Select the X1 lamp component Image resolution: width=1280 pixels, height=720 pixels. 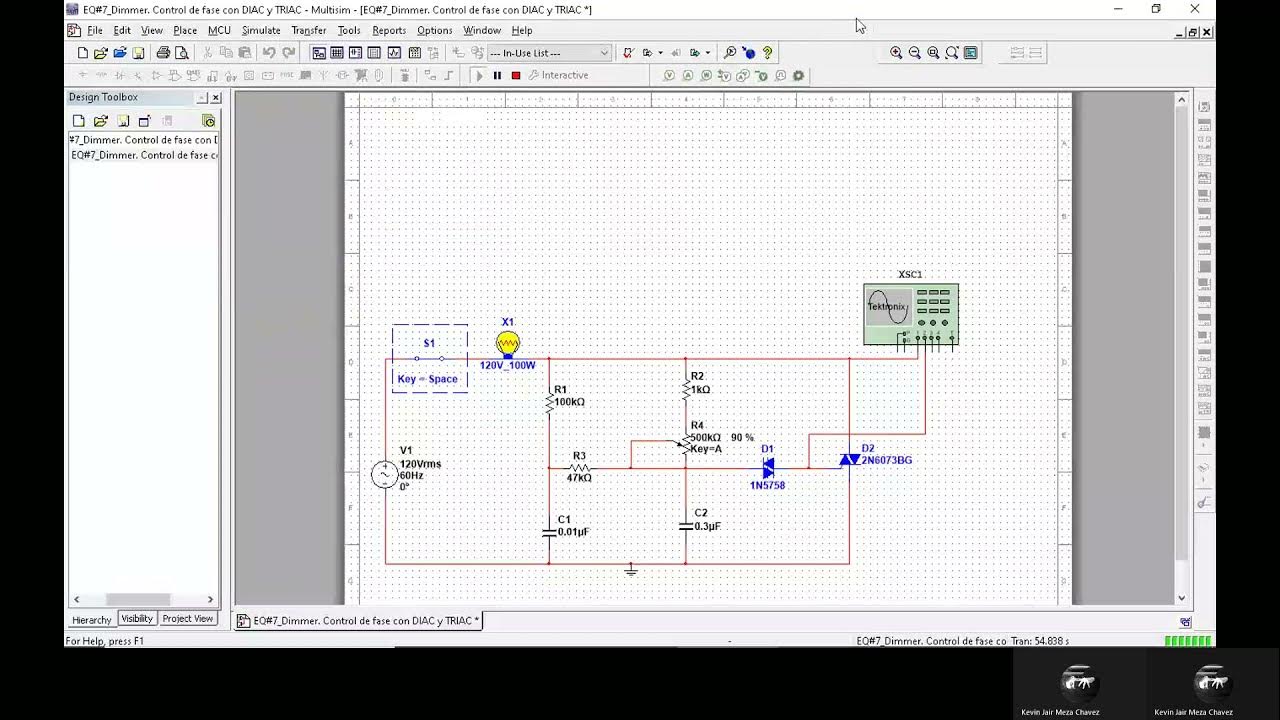coord(508,345)
